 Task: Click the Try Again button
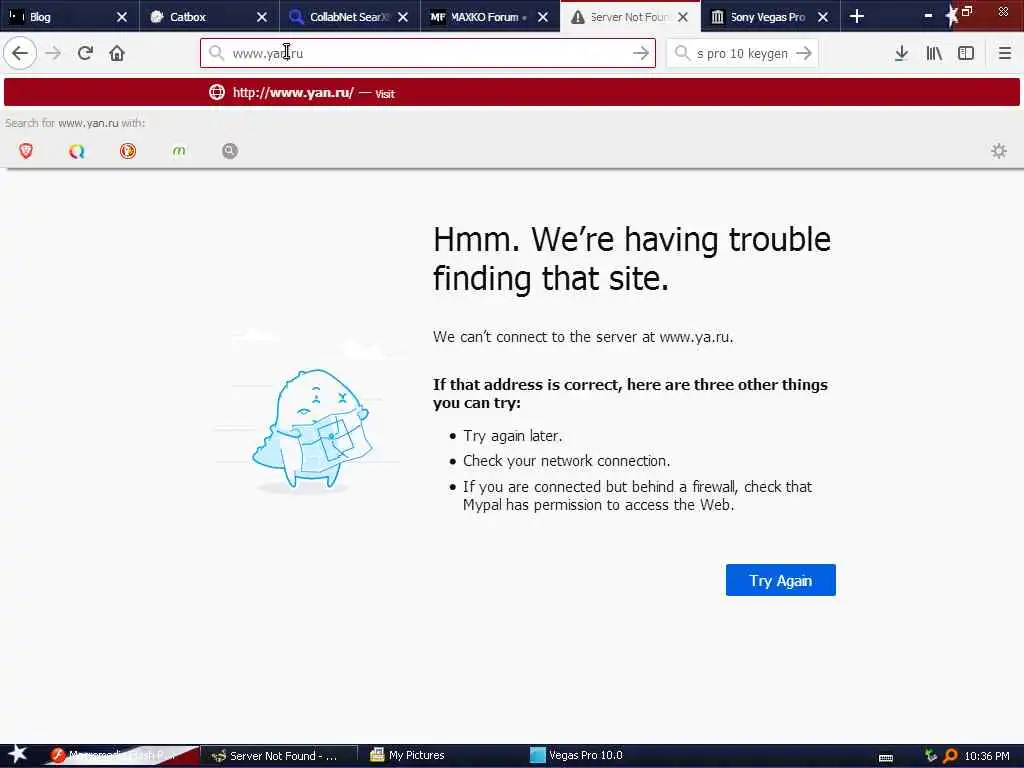point(780,580)
